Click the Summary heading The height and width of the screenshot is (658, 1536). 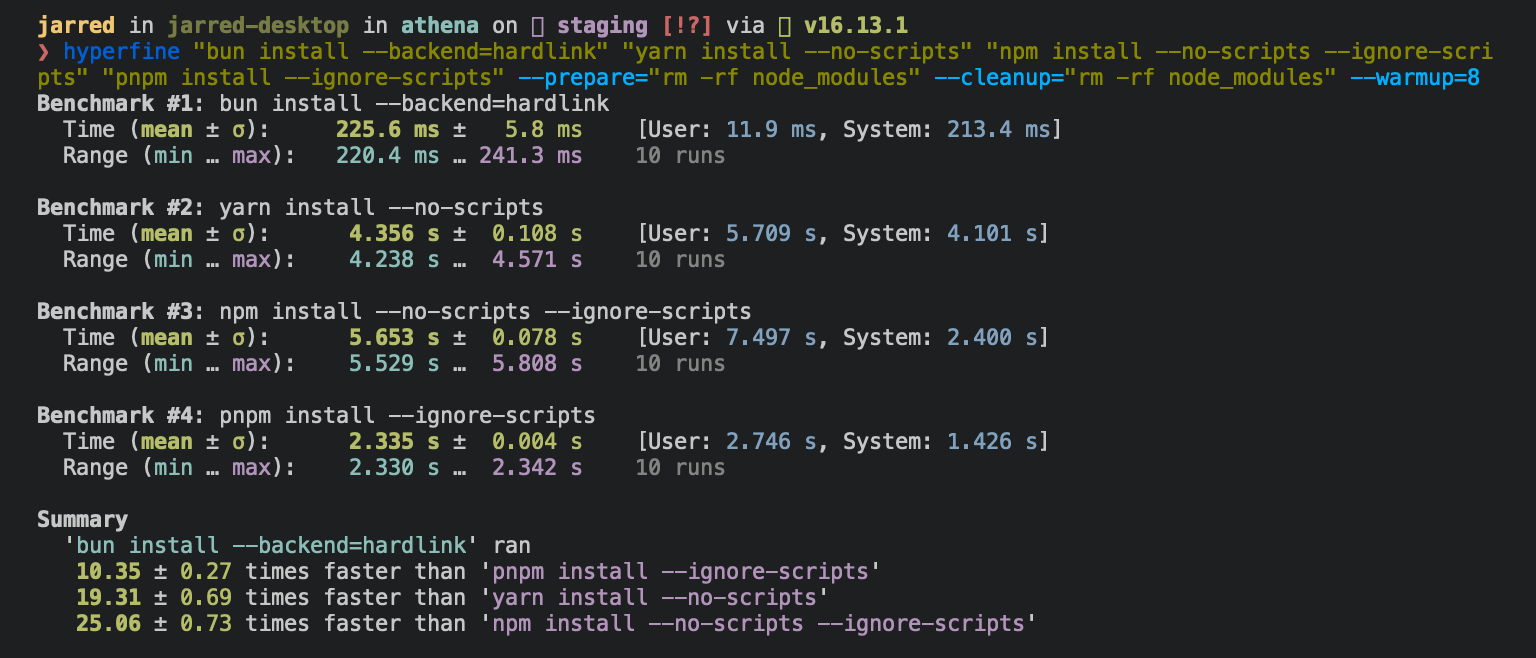[82, 519]
